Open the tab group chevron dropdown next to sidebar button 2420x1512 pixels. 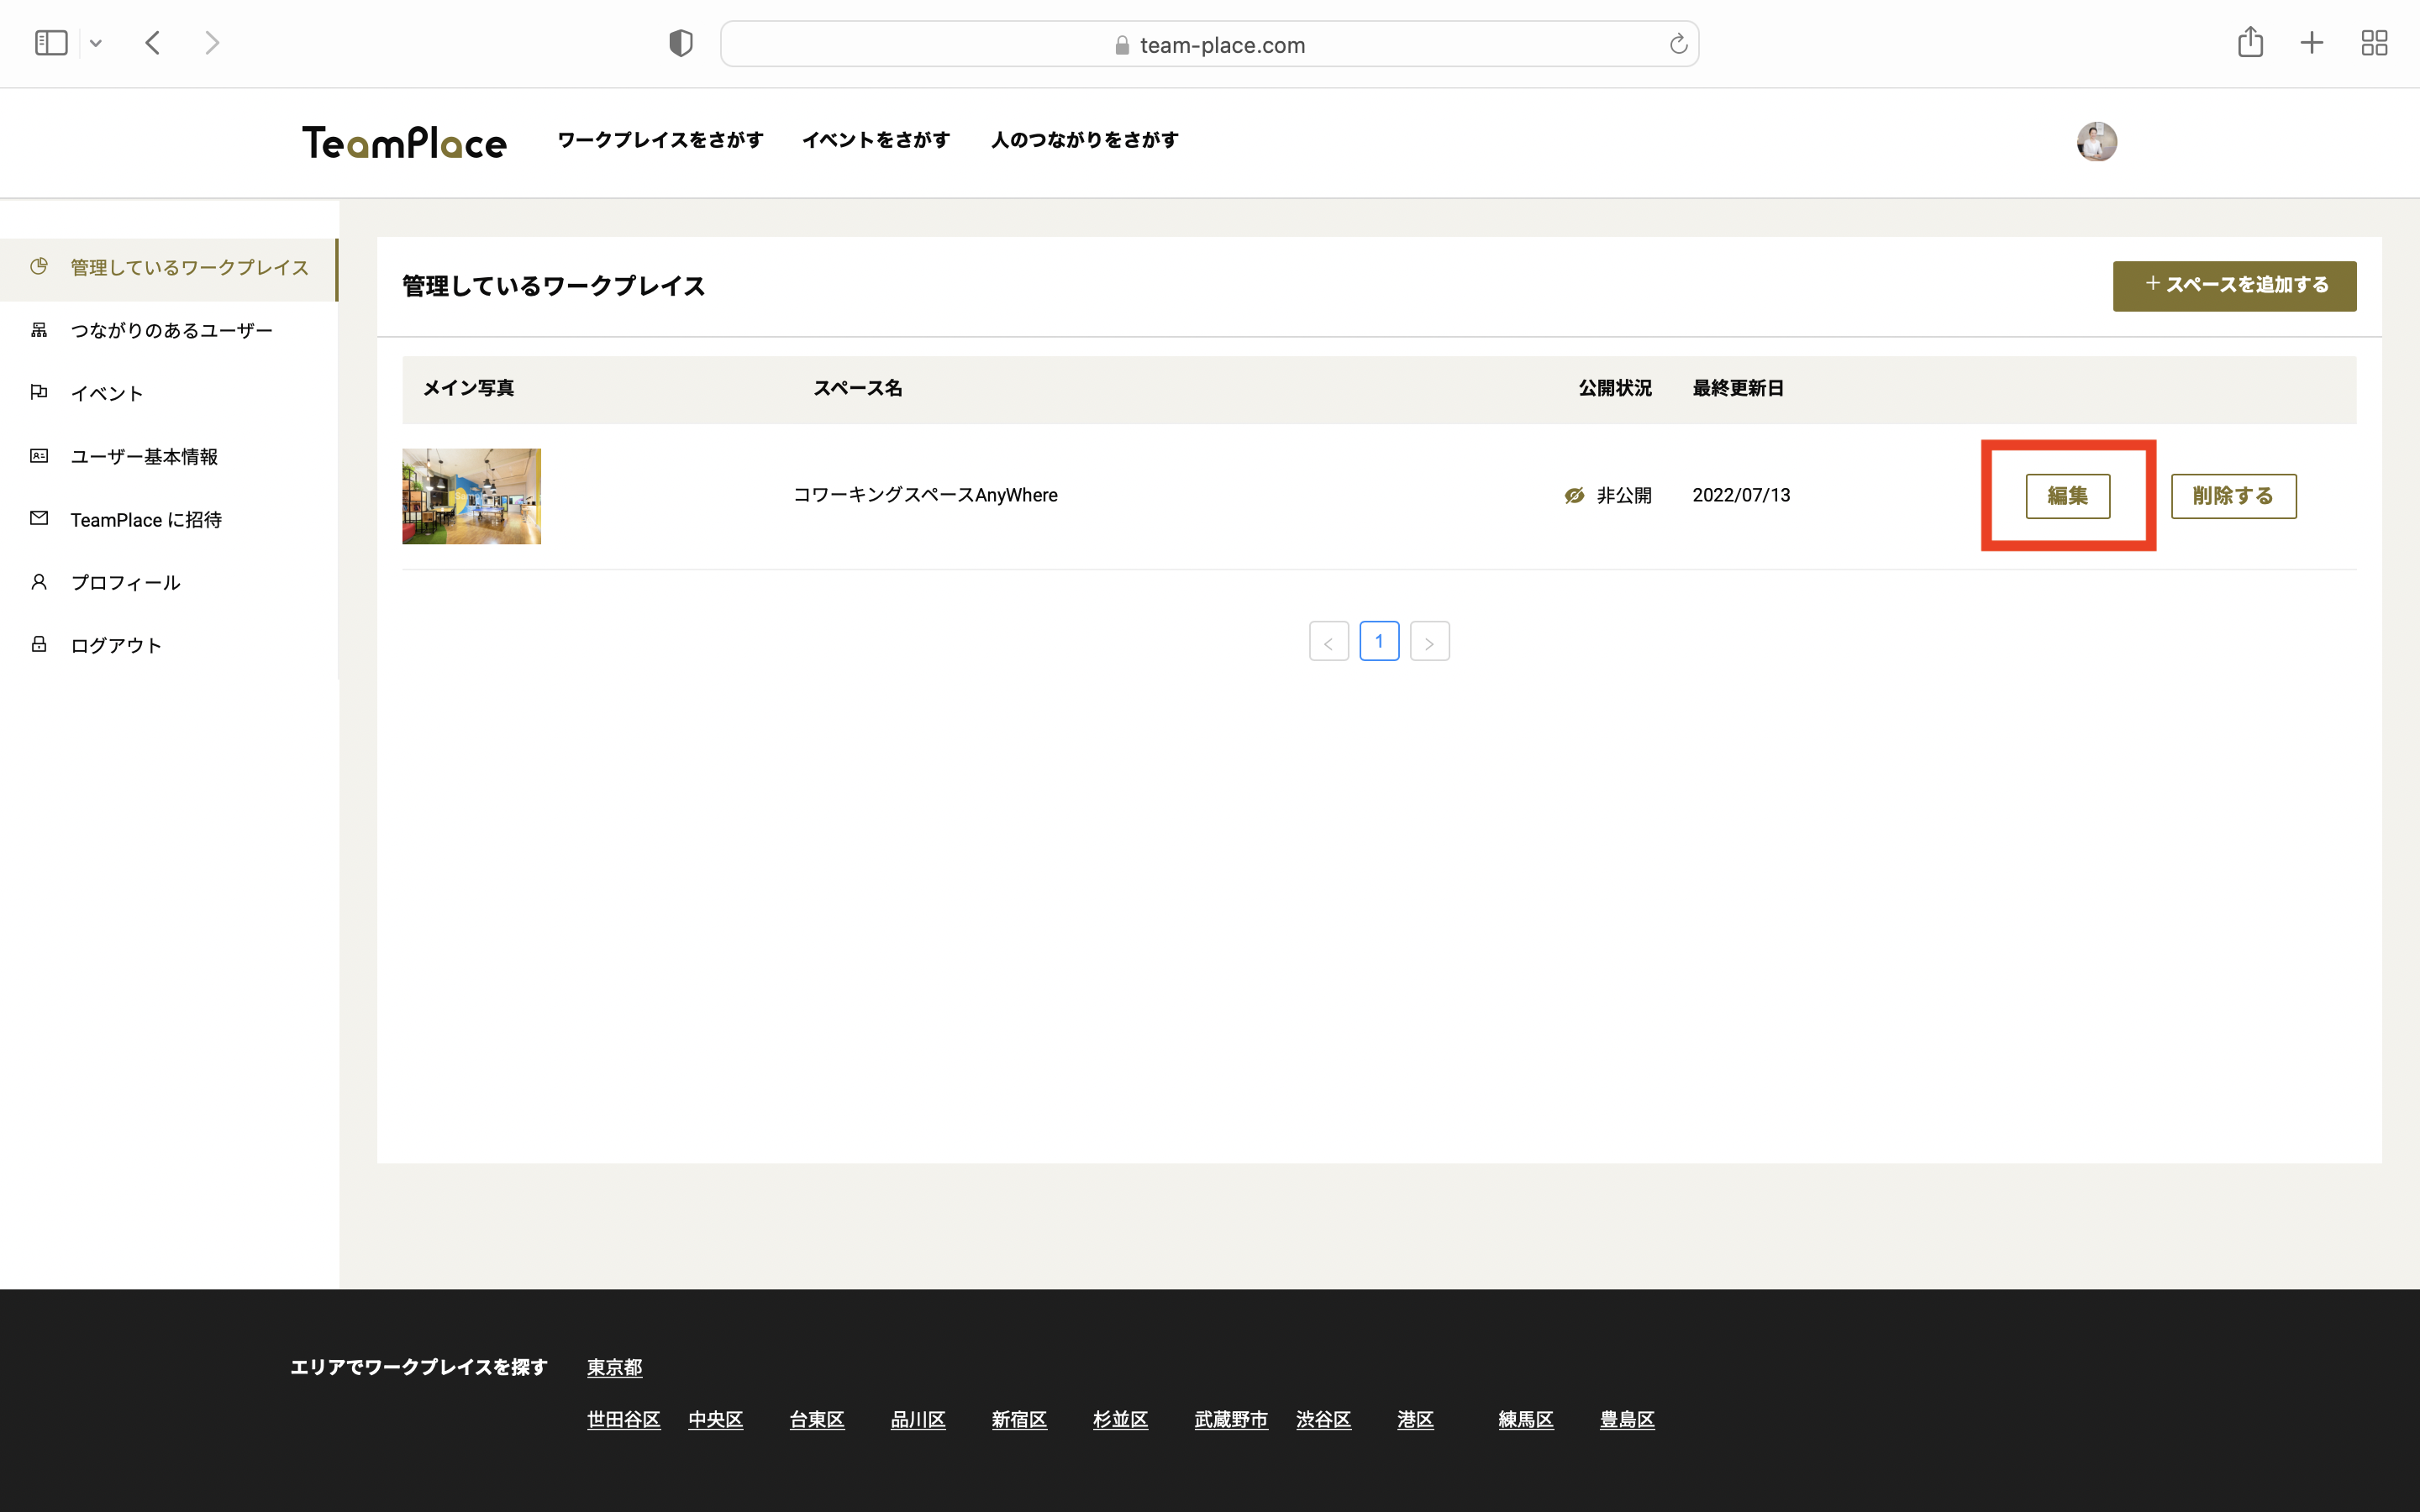[x=96, y=42]
